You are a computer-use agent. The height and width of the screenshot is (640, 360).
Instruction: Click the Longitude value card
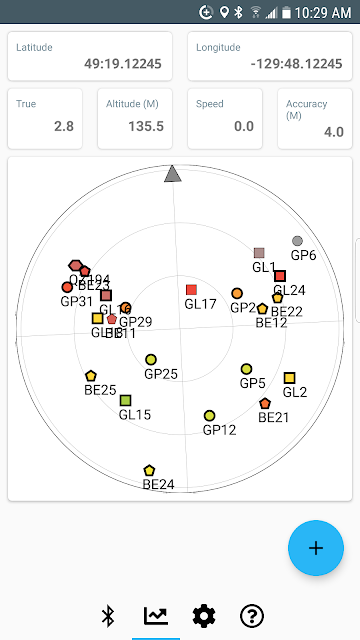pos(270,56)
